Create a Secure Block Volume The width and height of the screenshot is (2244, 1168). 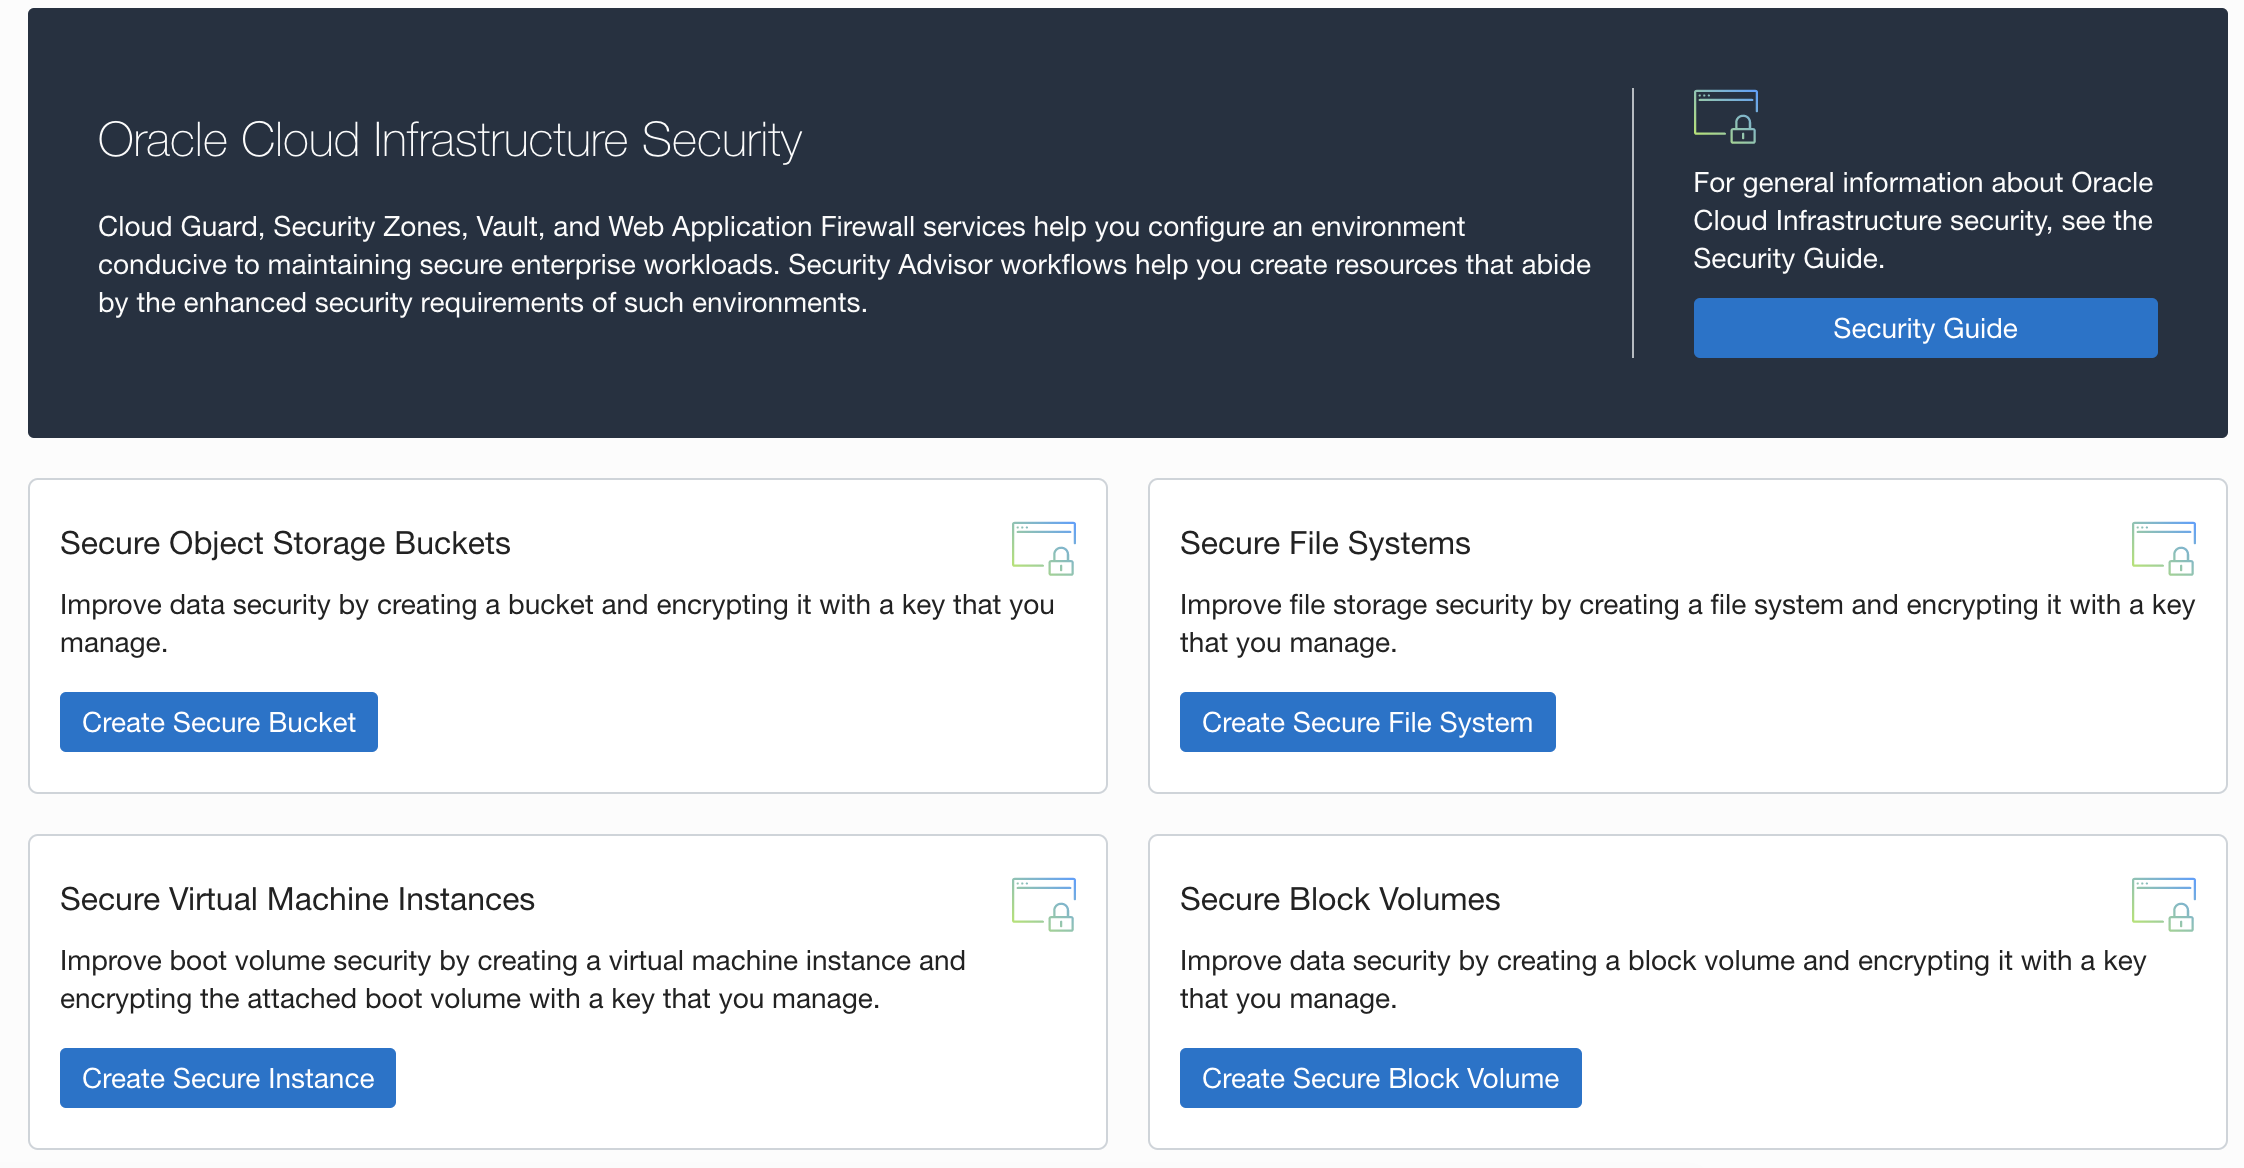tap(1380, 1077)
